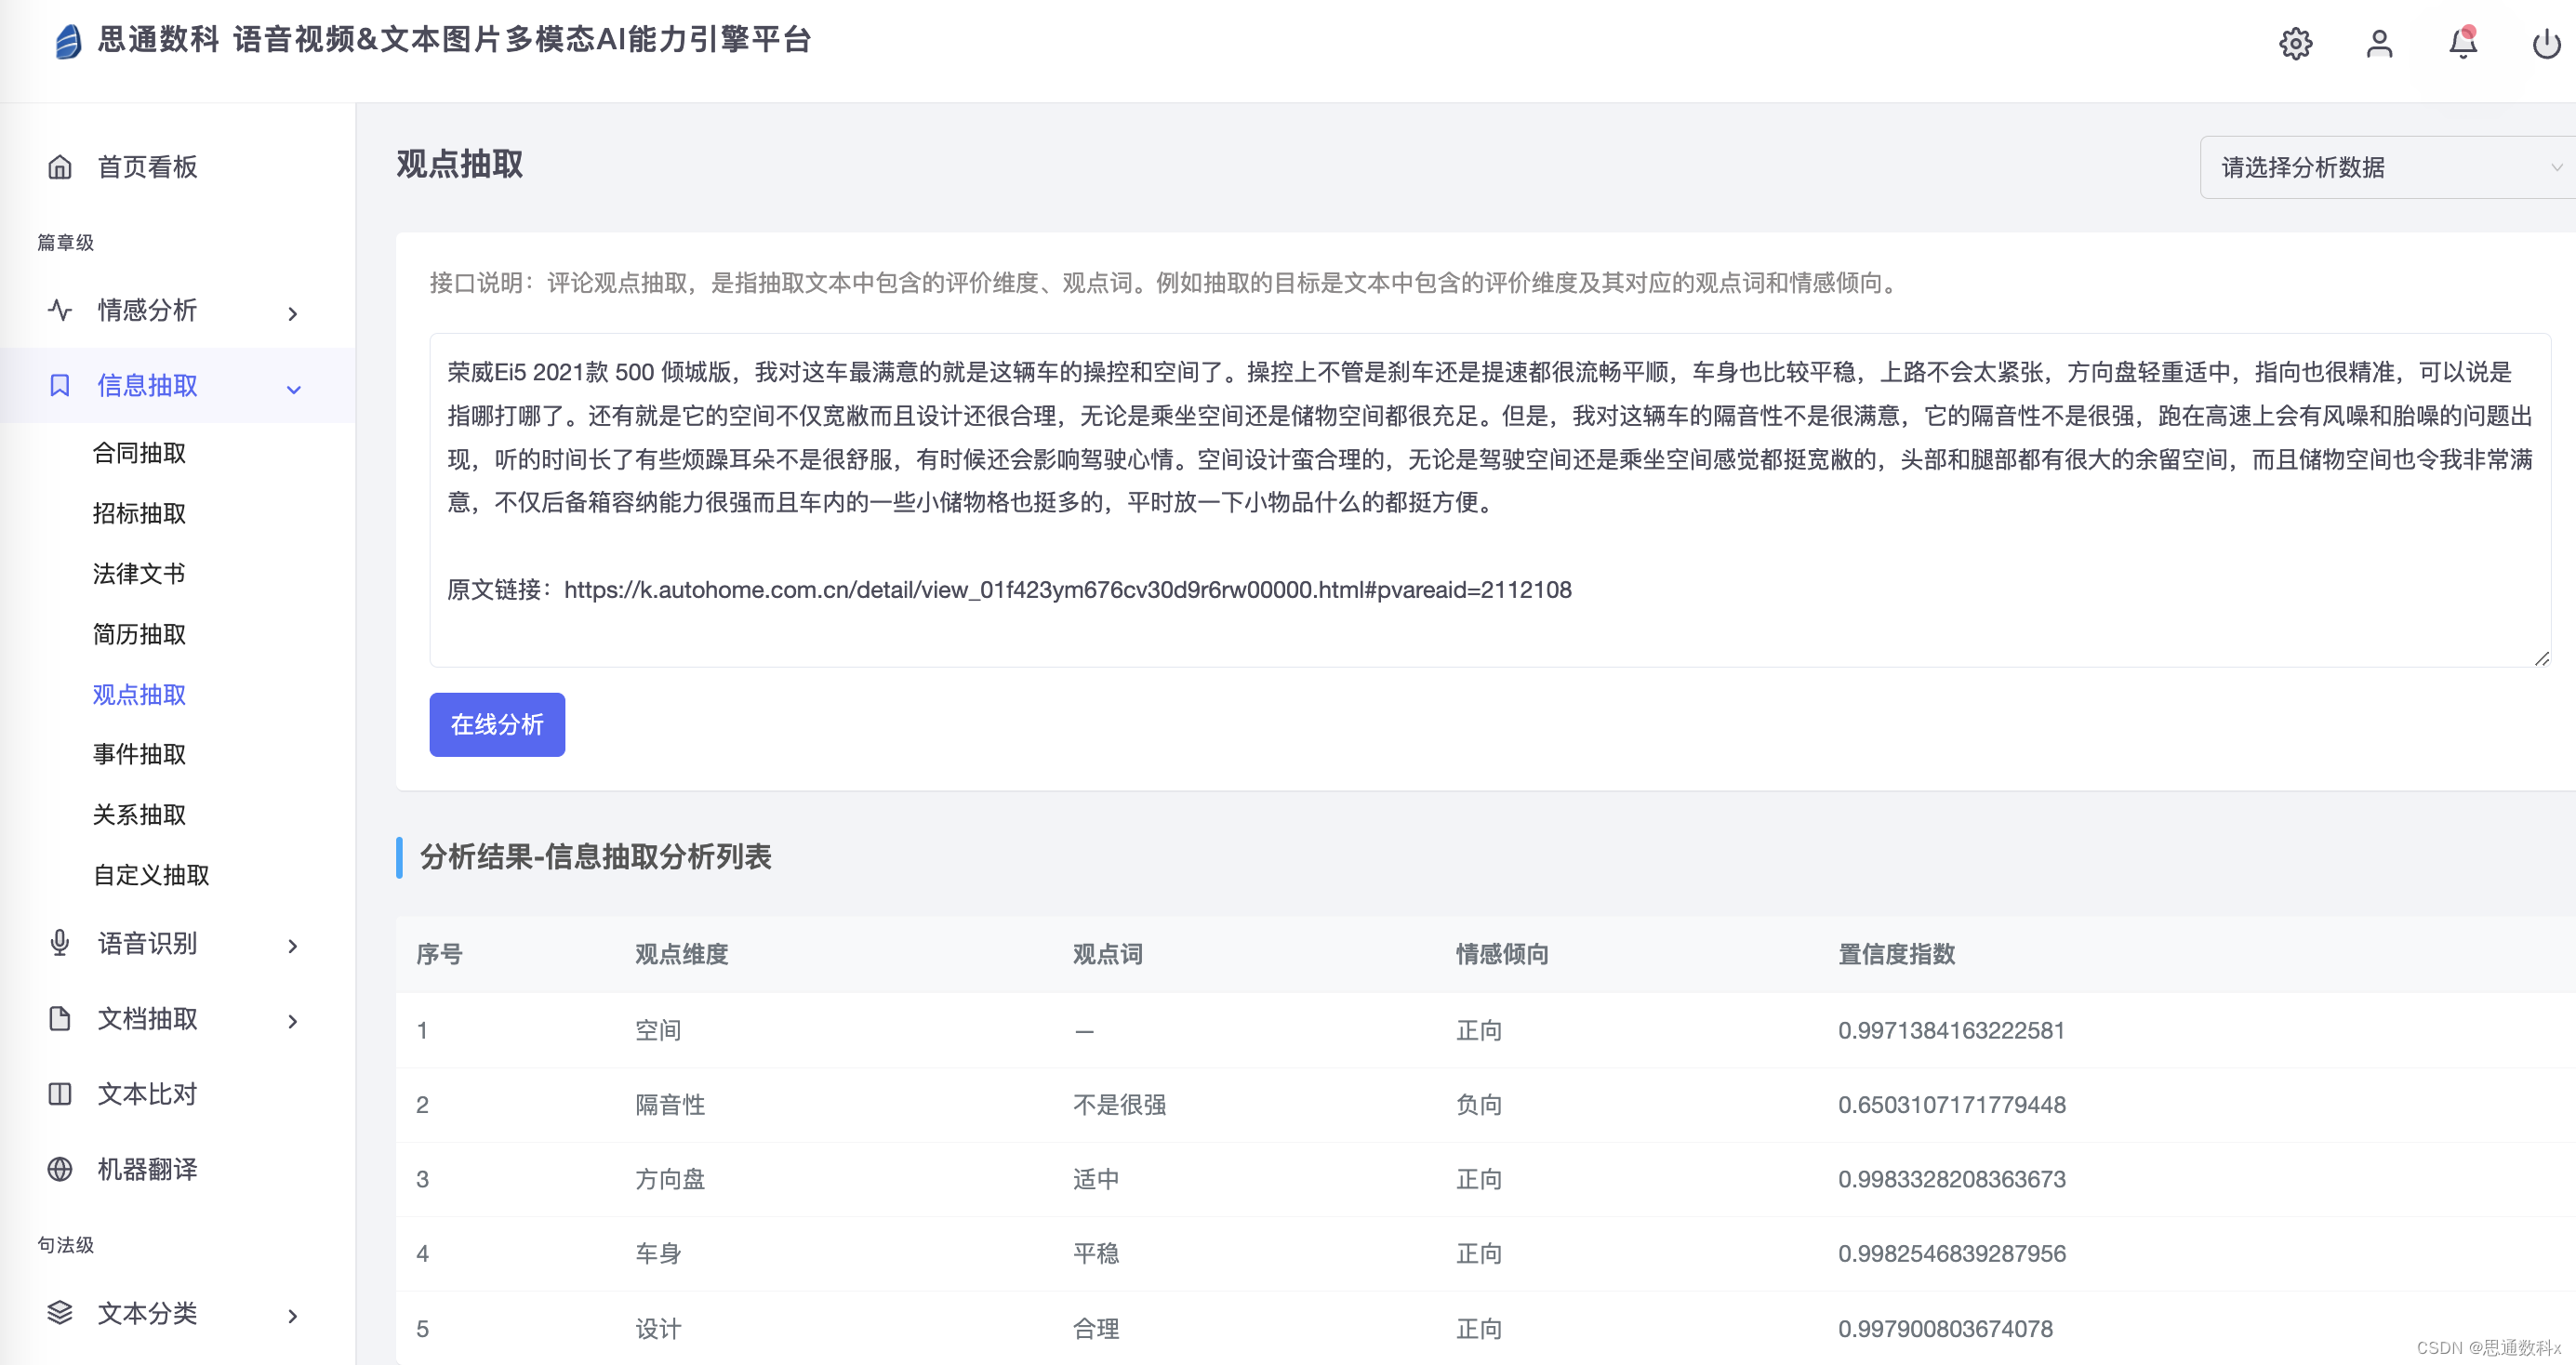
Task: Open 自定义抽取 menu item
Action: click(151, 875)
